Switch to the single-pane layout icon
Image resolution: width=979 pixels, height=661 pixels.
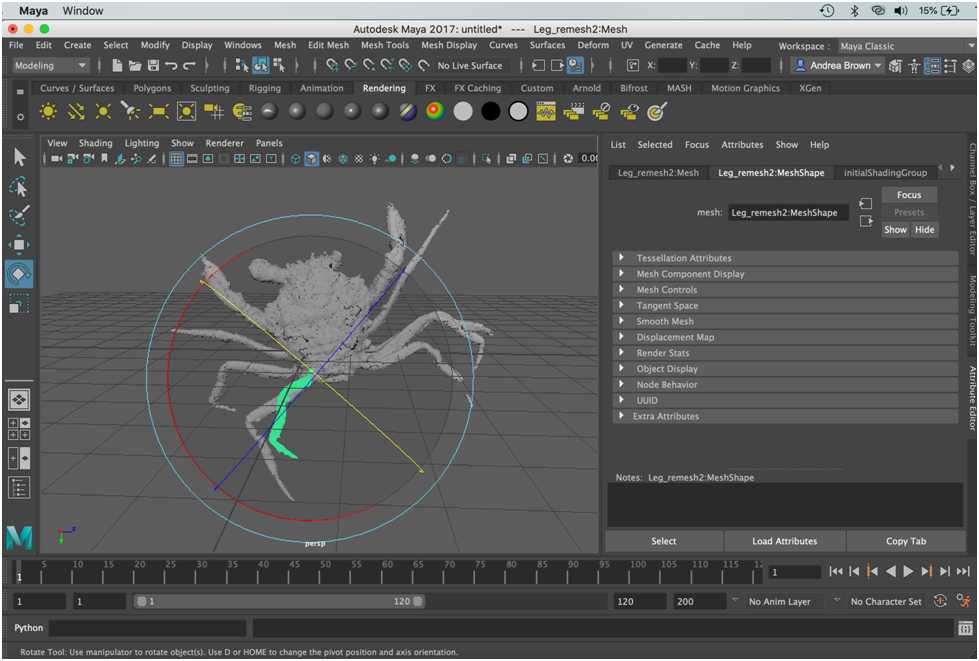(19, 400)
